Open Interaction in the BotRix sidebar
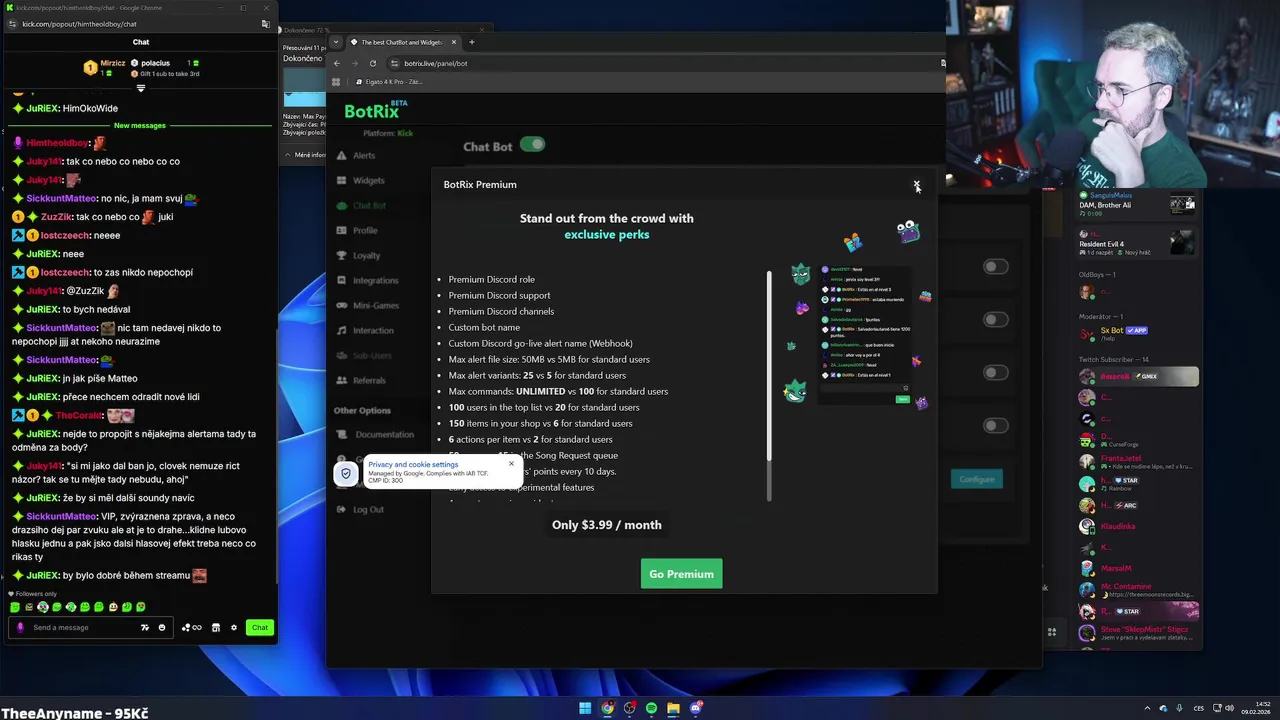This screenshot has width=1280, height=720. pyautogui.click(x=373, y=330)
